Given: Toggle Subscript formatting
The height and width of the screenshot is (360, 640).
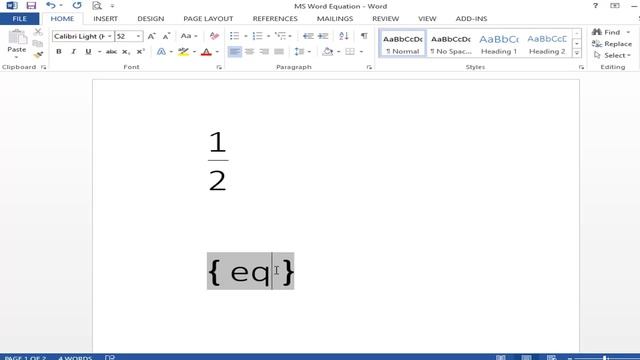Looking at the screenshot, I should click(x=126, y=52).
